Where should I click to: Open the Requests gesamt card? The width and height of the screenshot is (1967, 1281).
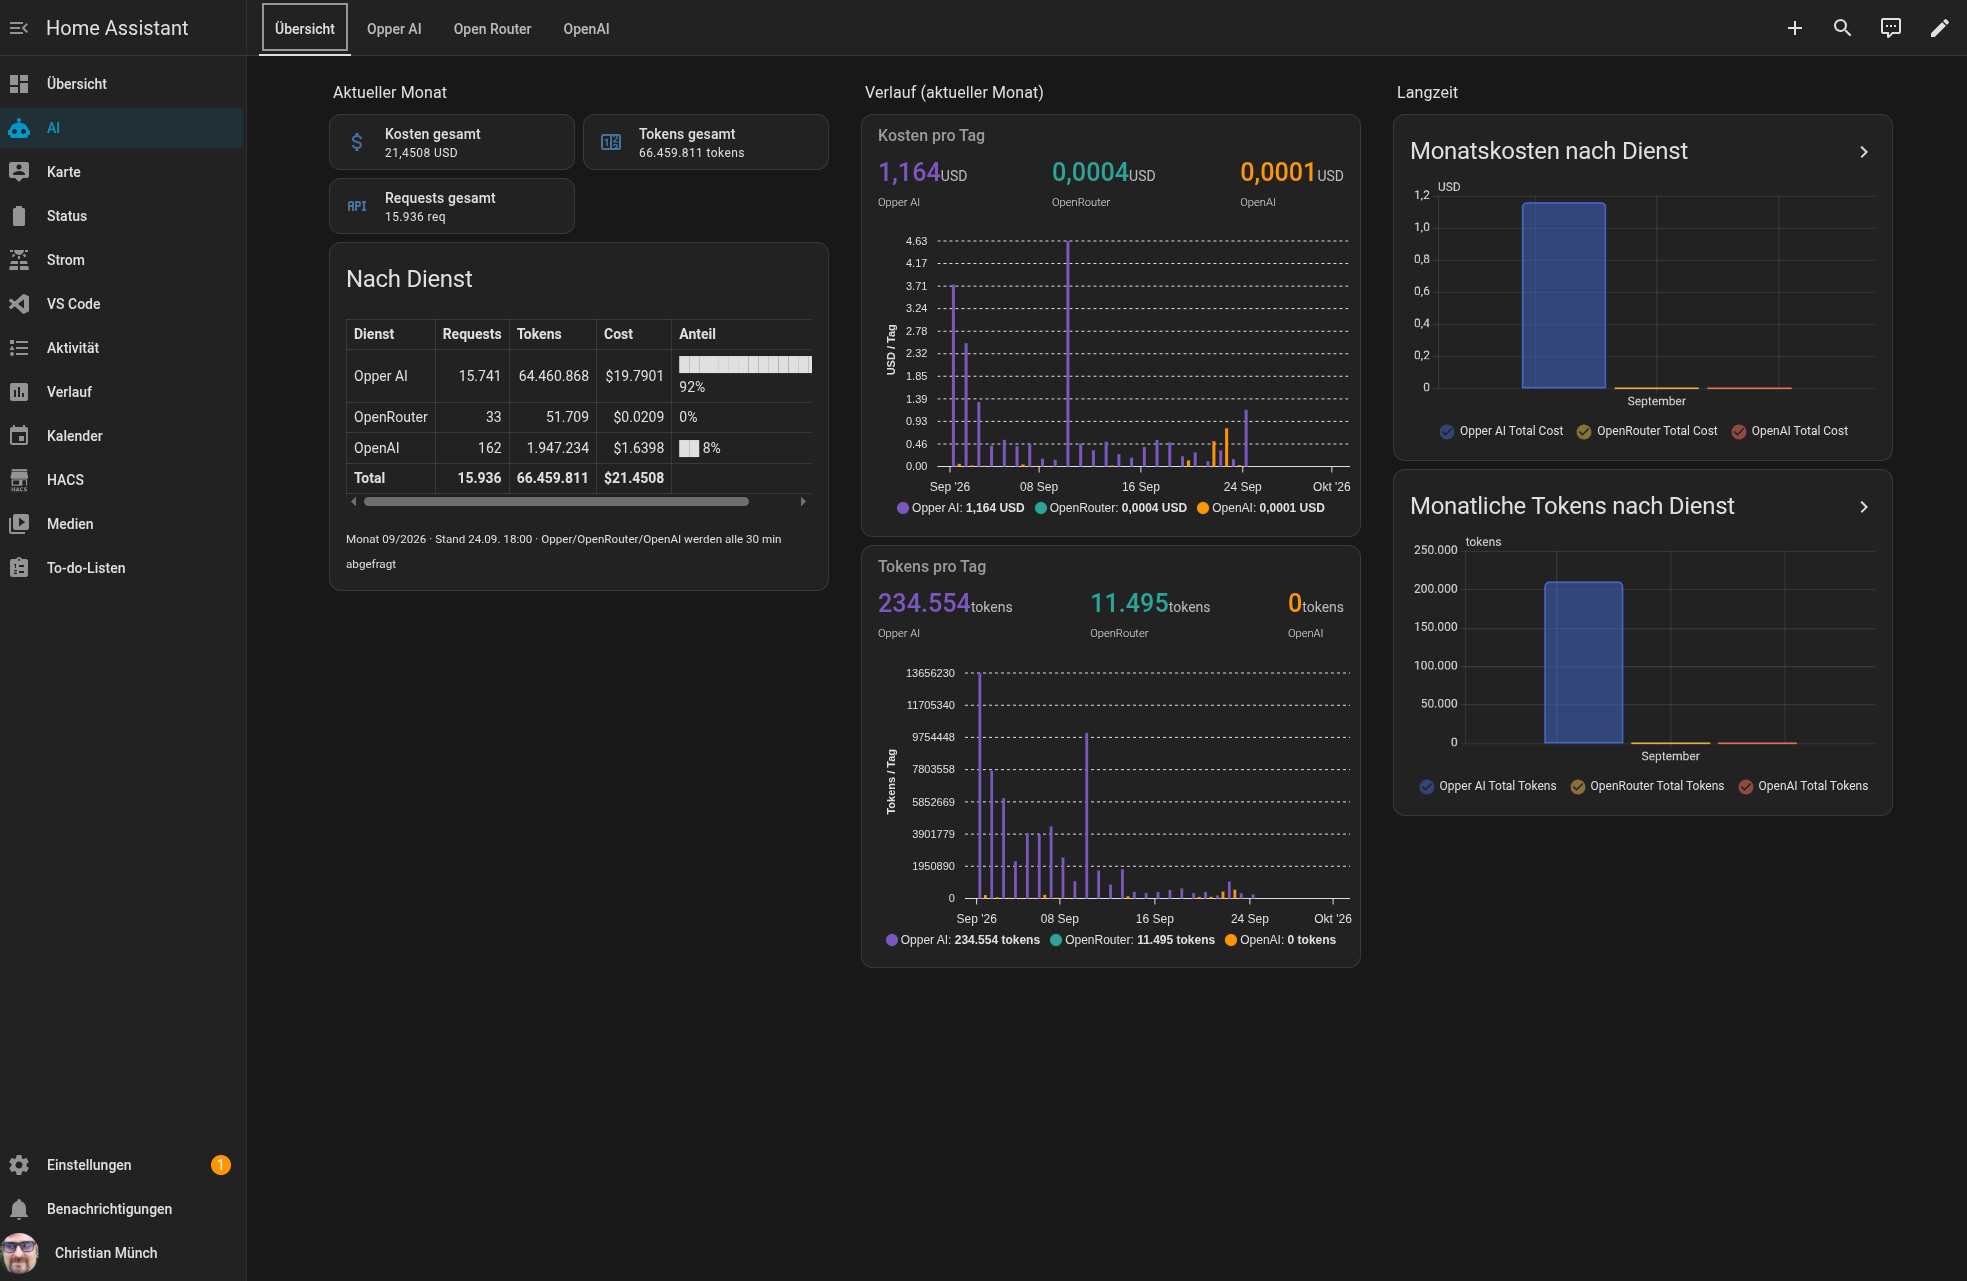[x=452, y=206]
